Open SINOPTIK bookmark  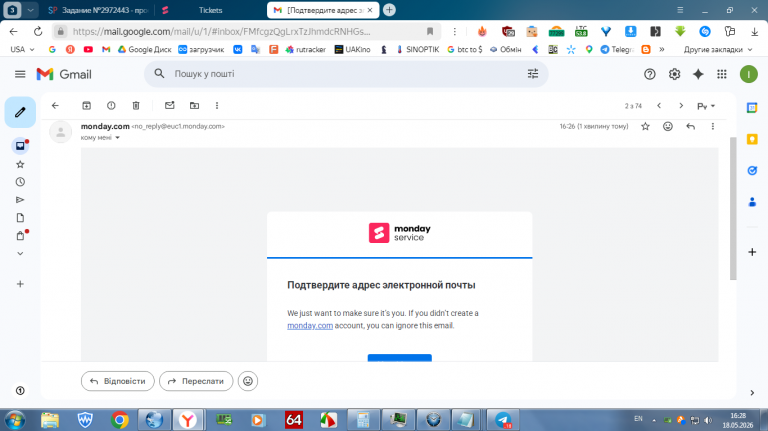417,49
